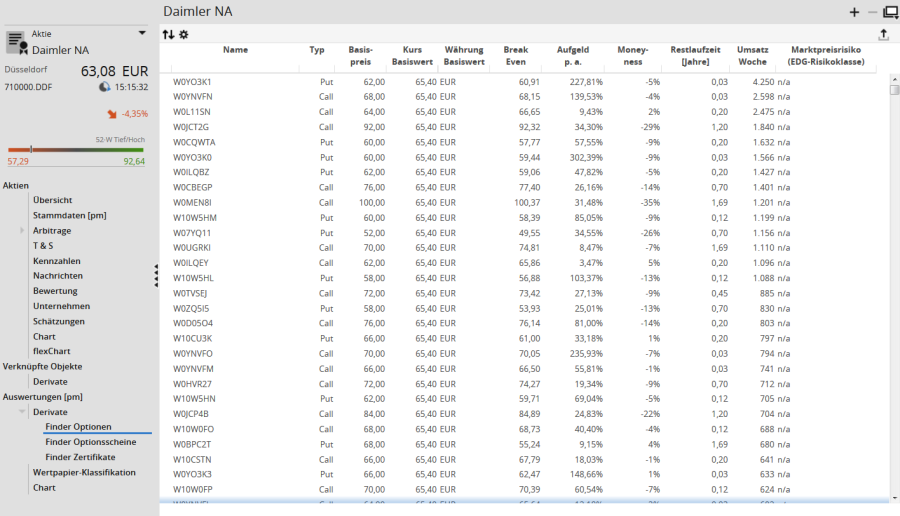
Task: Open the Nachrichten menu entry
Action: 58,276
